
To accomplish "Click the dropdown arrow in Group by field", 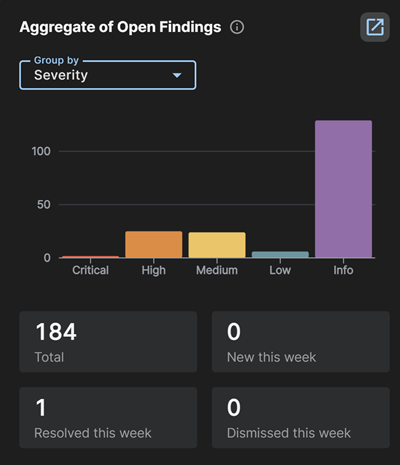I will 177,75.
